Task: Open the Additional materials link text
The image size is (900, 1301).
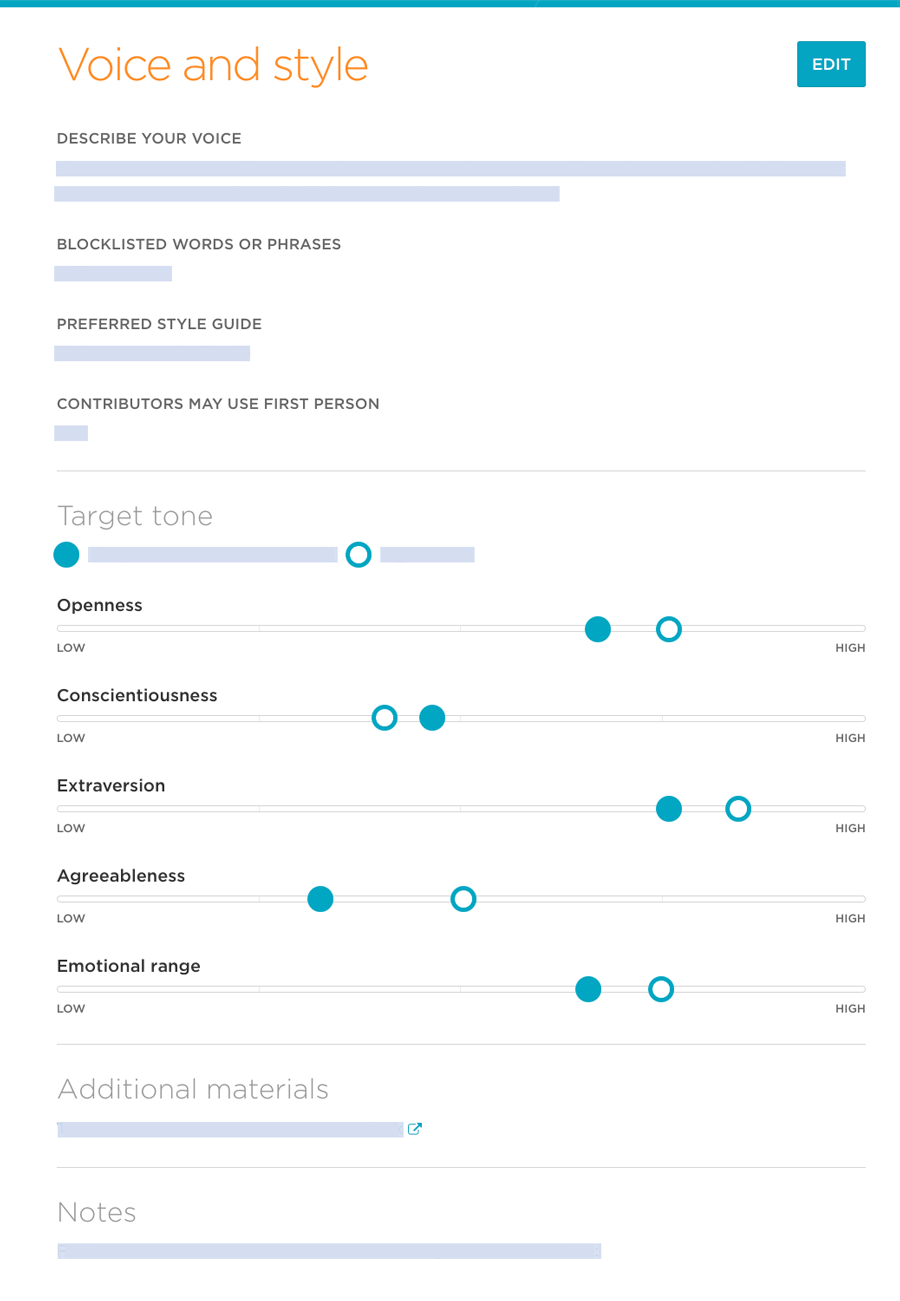Action: pos(230,1130)
